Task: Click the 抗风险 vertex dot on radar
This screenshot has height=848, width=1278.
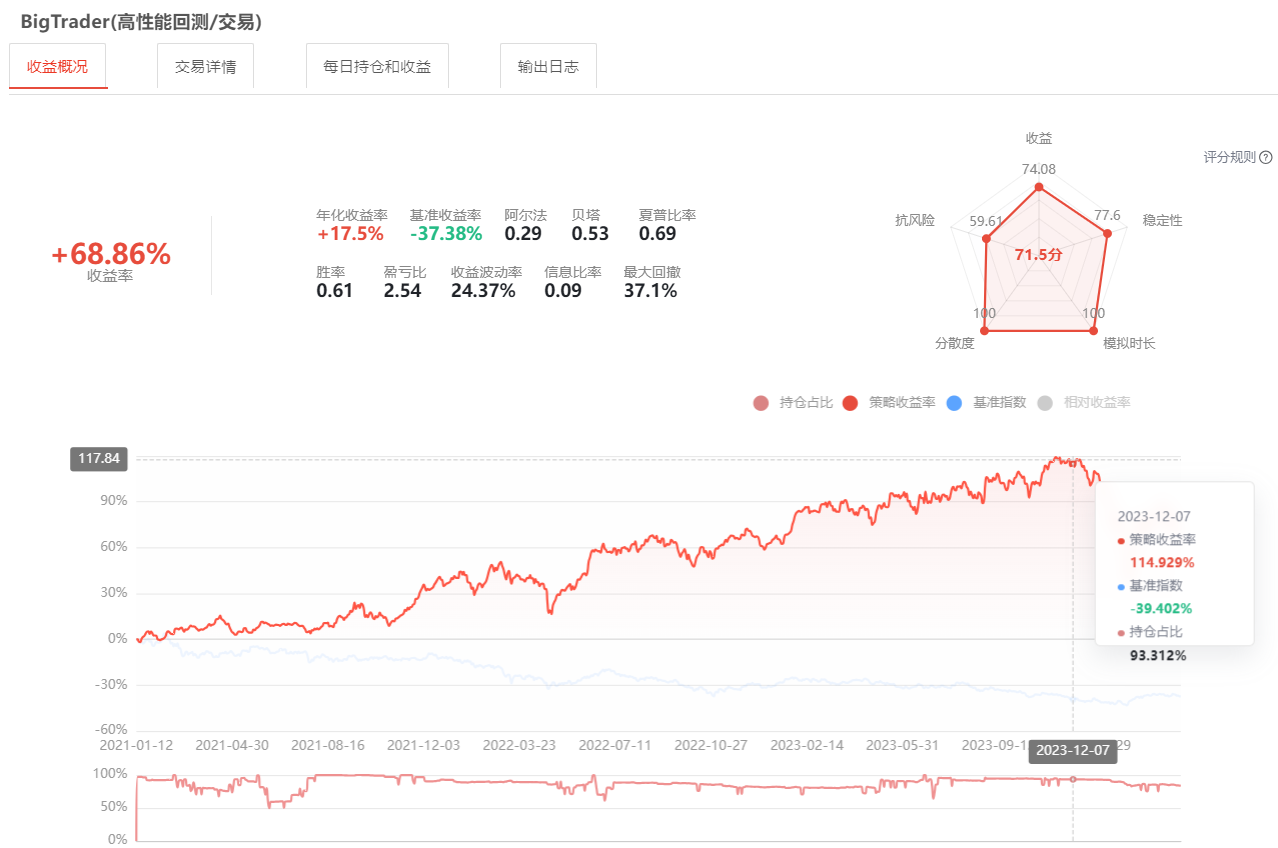Action: pos(987,238)
